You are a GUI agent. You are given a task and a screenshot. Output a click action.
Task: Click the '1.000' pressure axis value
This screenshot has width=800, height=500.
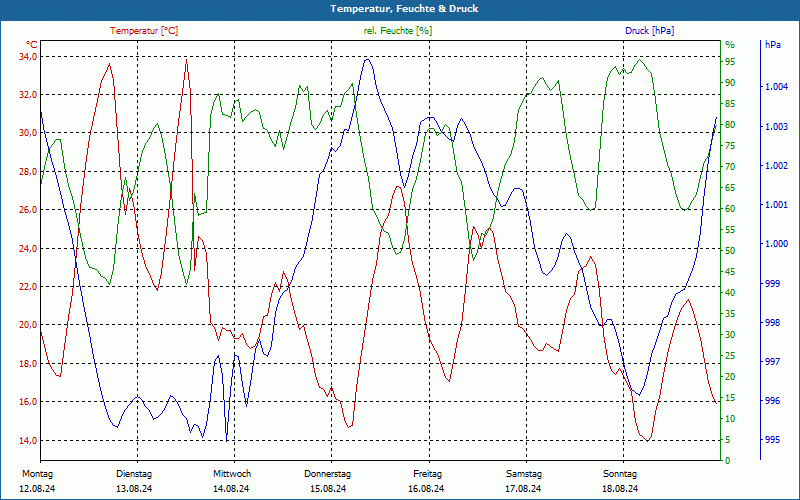(777, 244)
